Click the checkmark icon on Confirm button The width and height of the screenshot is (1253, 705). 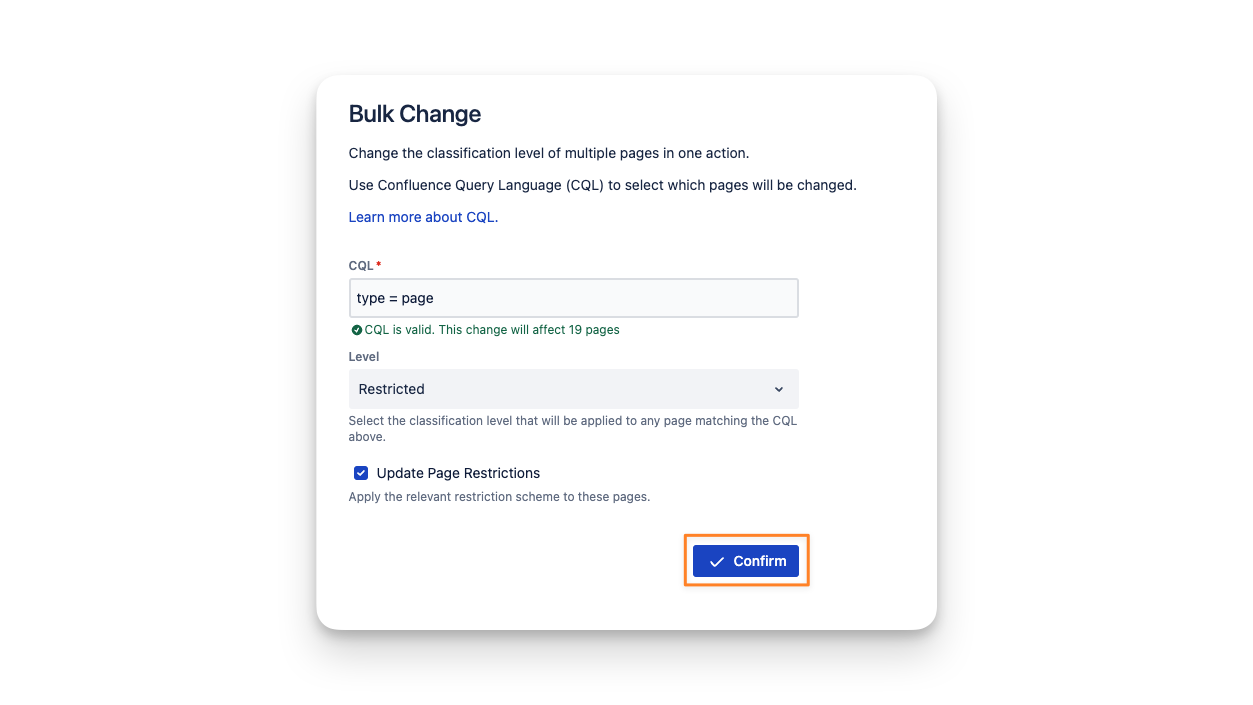tap(716, 562)
